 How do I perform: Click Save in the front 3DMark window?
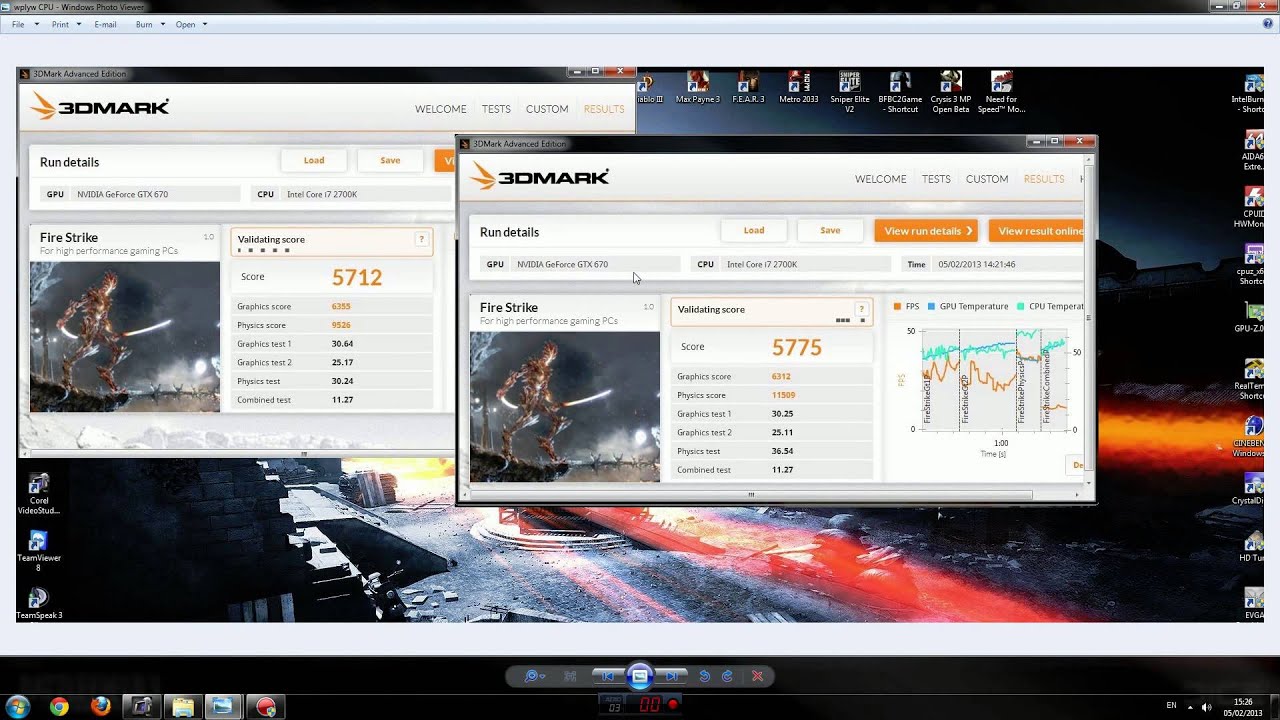(x=830, y=230)
